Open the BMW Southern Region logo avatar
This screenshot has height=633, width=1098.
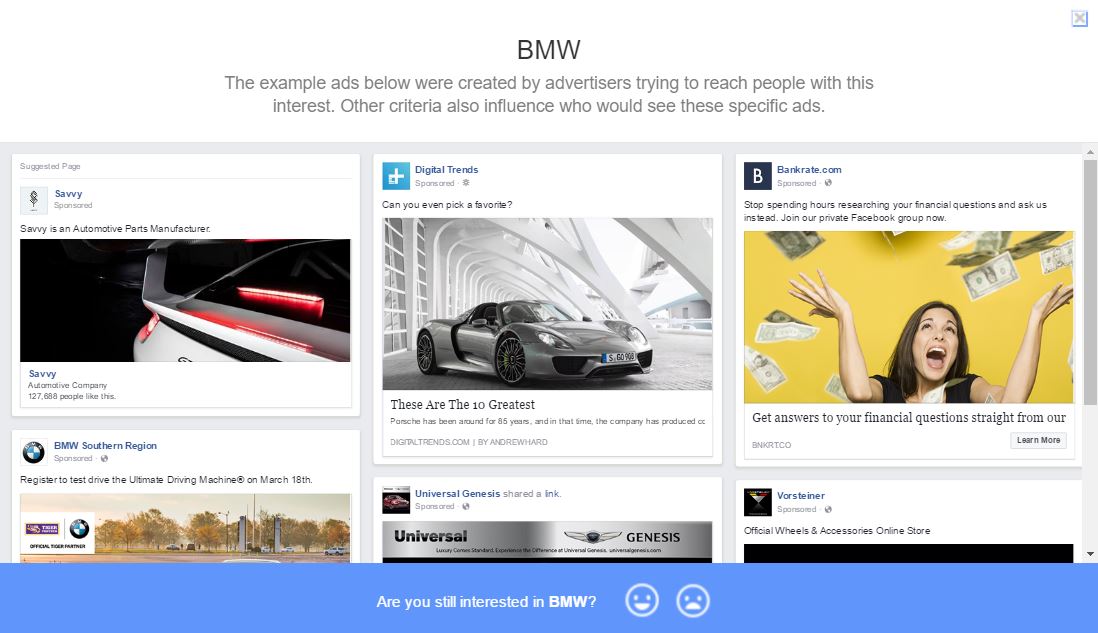click(34, 452)
